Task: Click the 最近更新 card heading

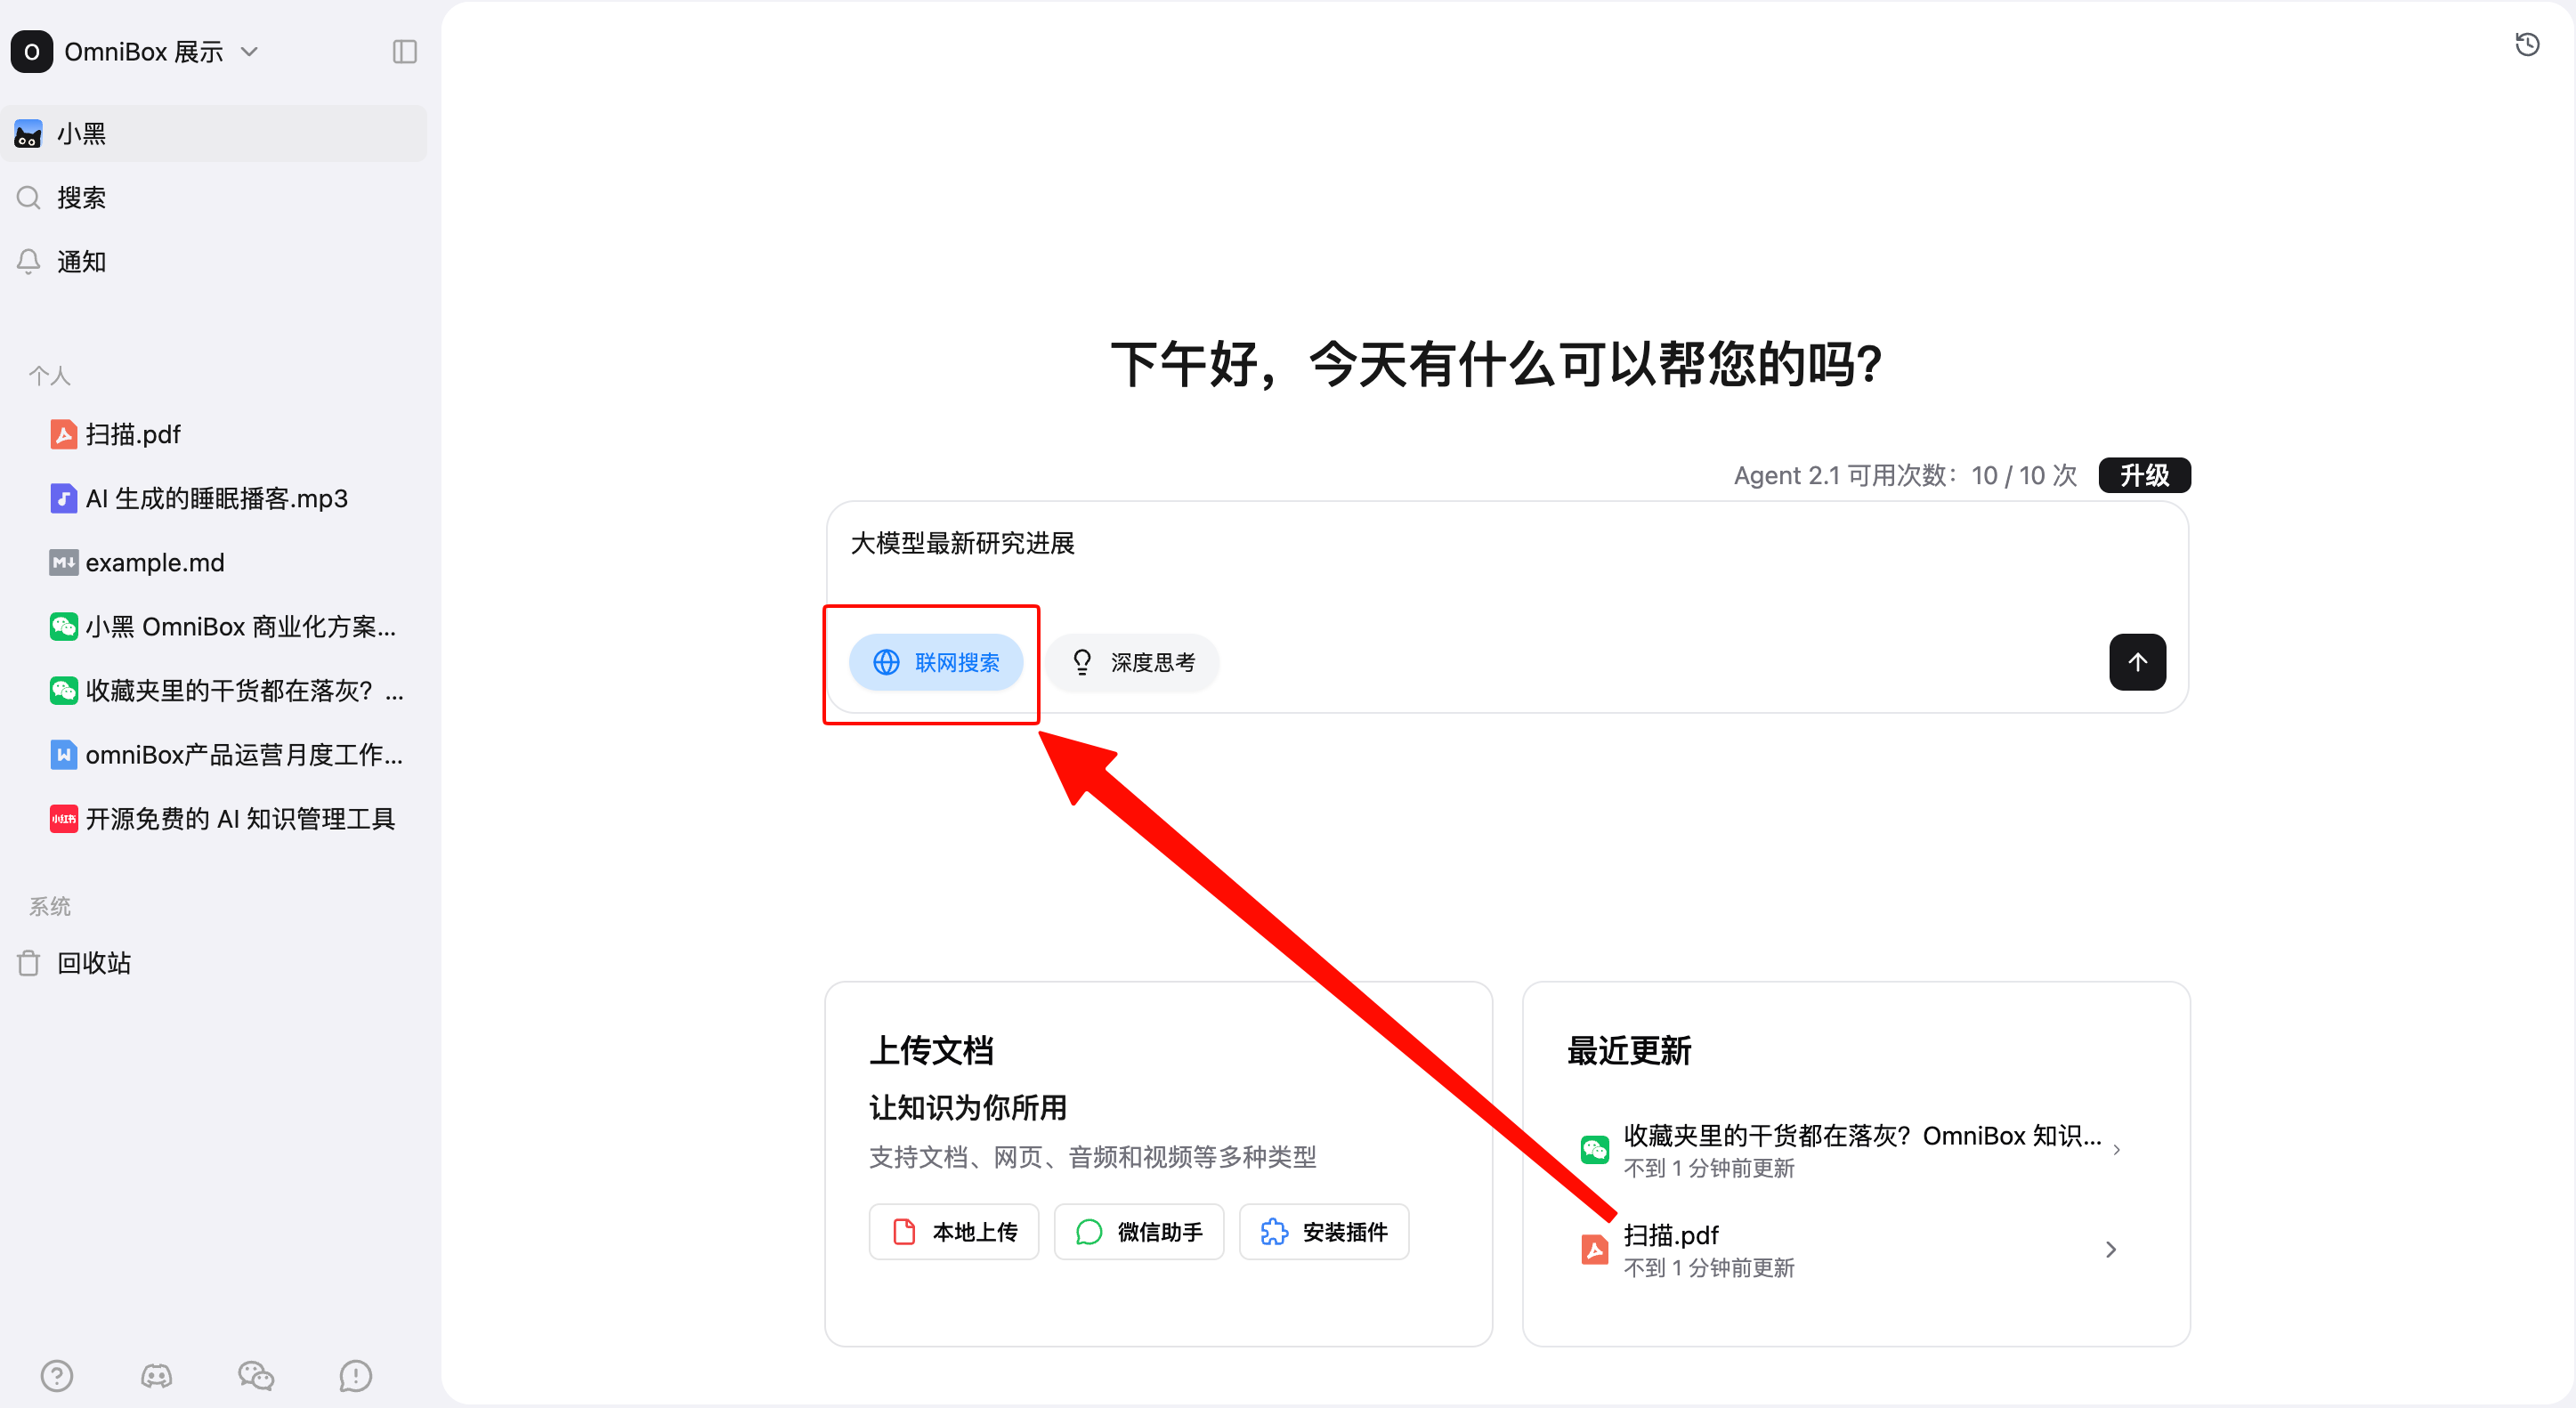Action: [x=1628, y=1050]
